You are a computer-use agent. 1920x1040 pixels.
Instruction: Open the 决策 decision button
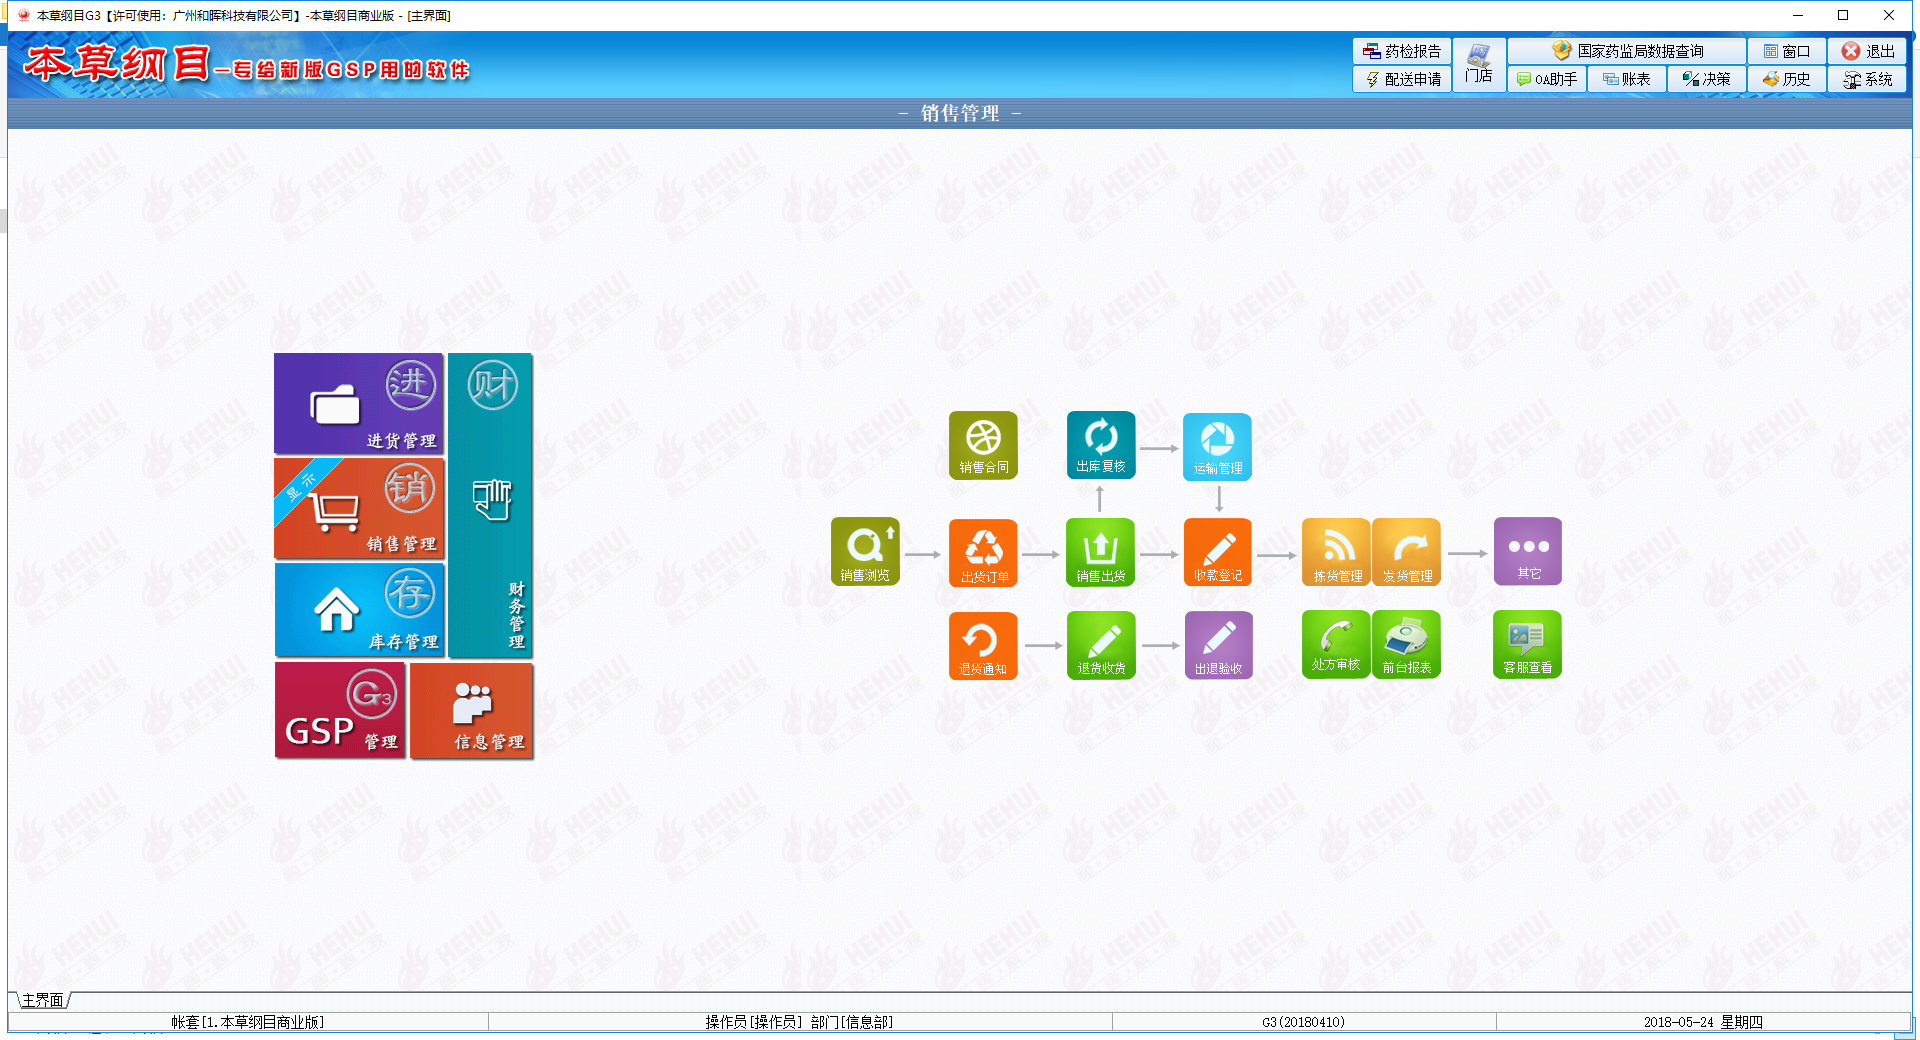(x=1707, y=79)
